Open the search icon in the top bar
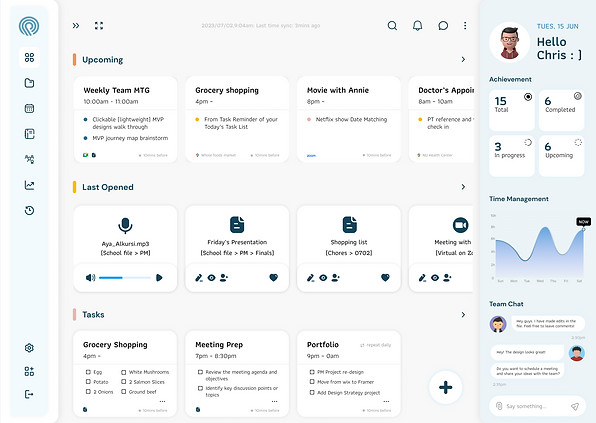Viewport: 596px width, 423px height. click(392, 25)
